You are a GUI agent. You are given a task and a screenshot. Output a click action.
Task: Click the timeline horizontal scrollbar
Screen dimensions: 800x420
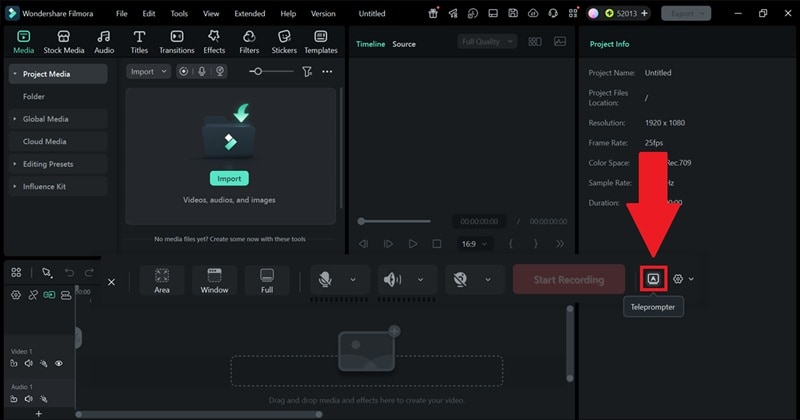coord(199,414)
